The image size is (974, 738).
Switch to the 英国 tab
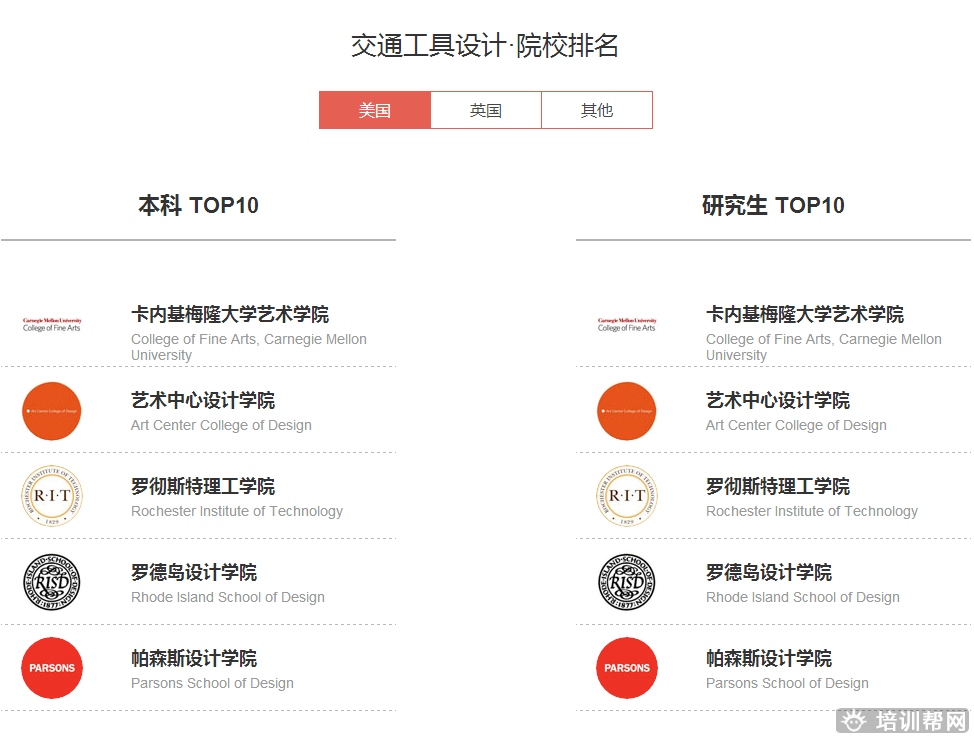[x=486, y=110]
